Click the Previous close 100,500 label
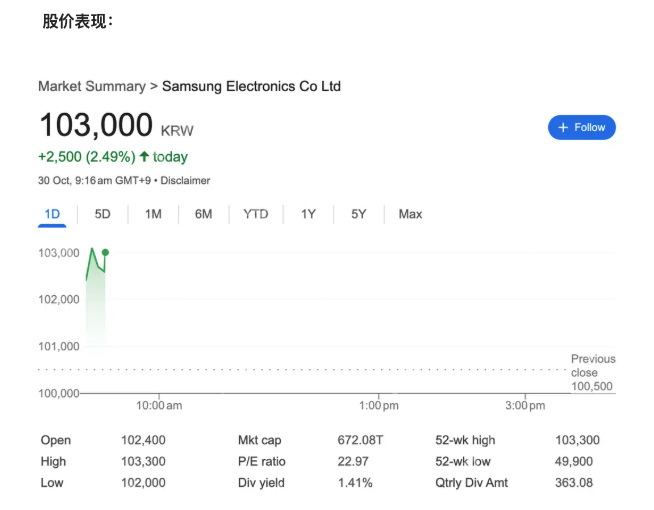Screen dimensions: 654x510 pos(592,372)
